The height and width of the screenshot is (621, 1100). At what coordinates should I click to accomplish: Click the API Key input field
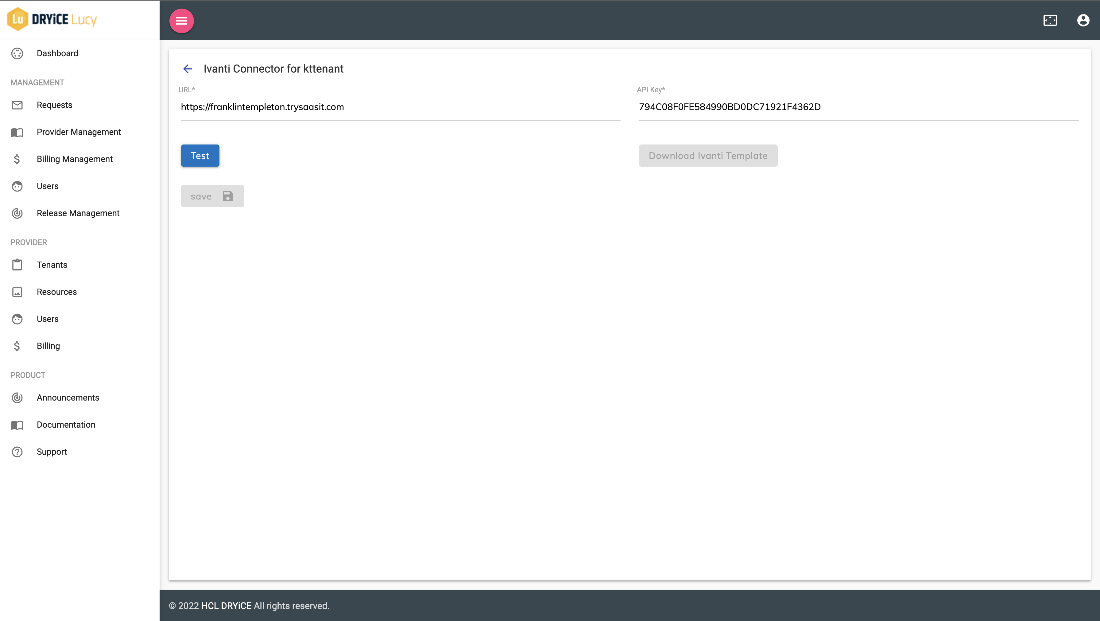pos(859,107)
